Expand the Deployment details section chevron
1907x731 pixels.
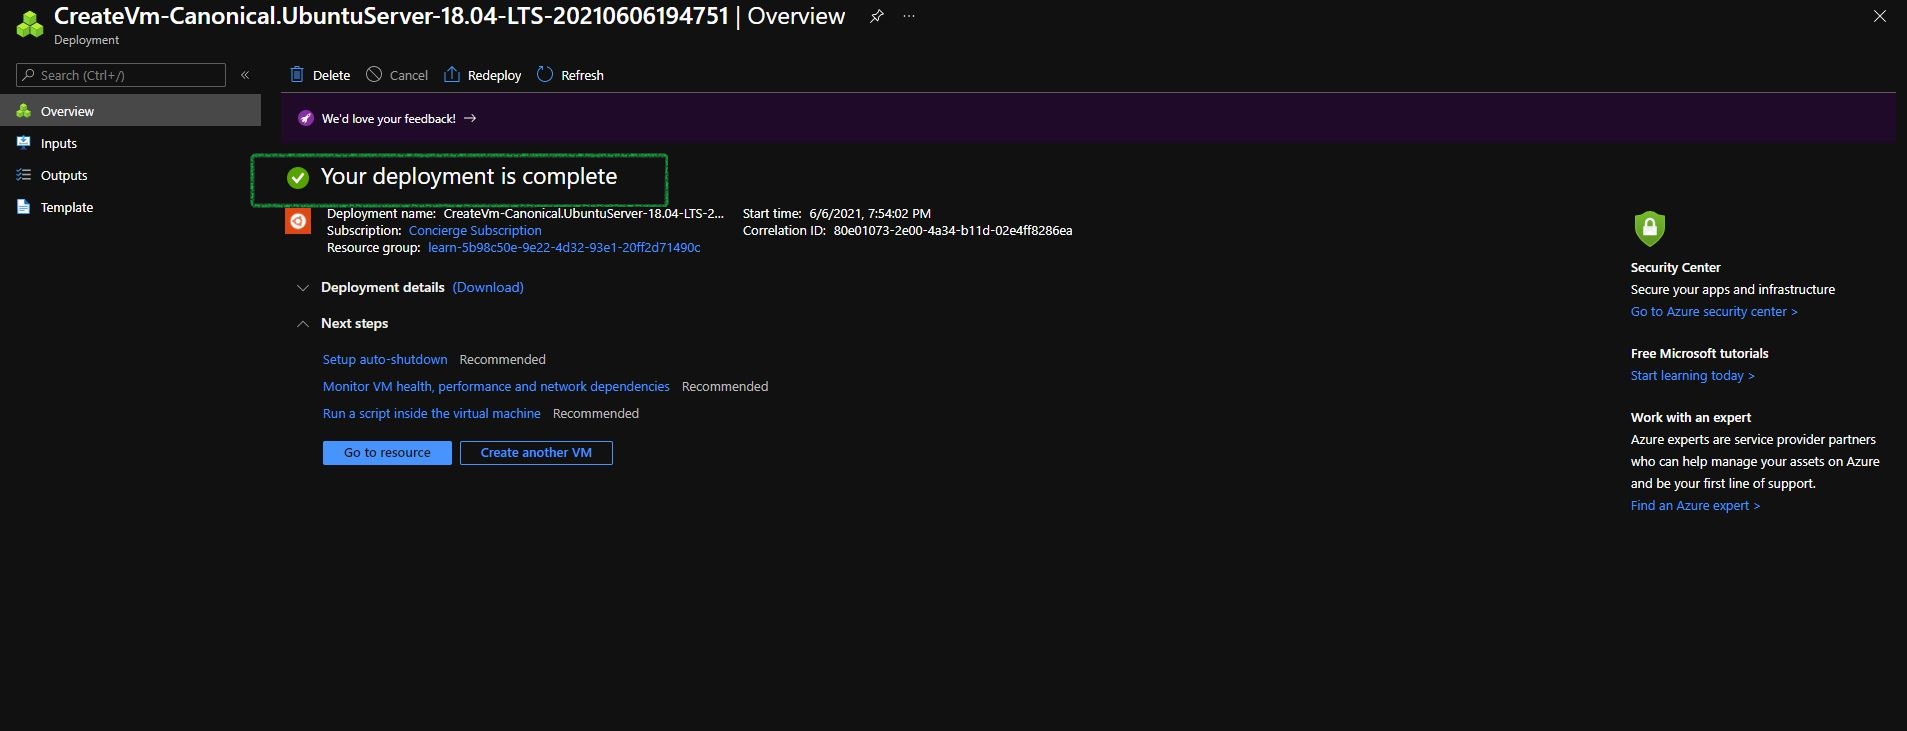302,288
